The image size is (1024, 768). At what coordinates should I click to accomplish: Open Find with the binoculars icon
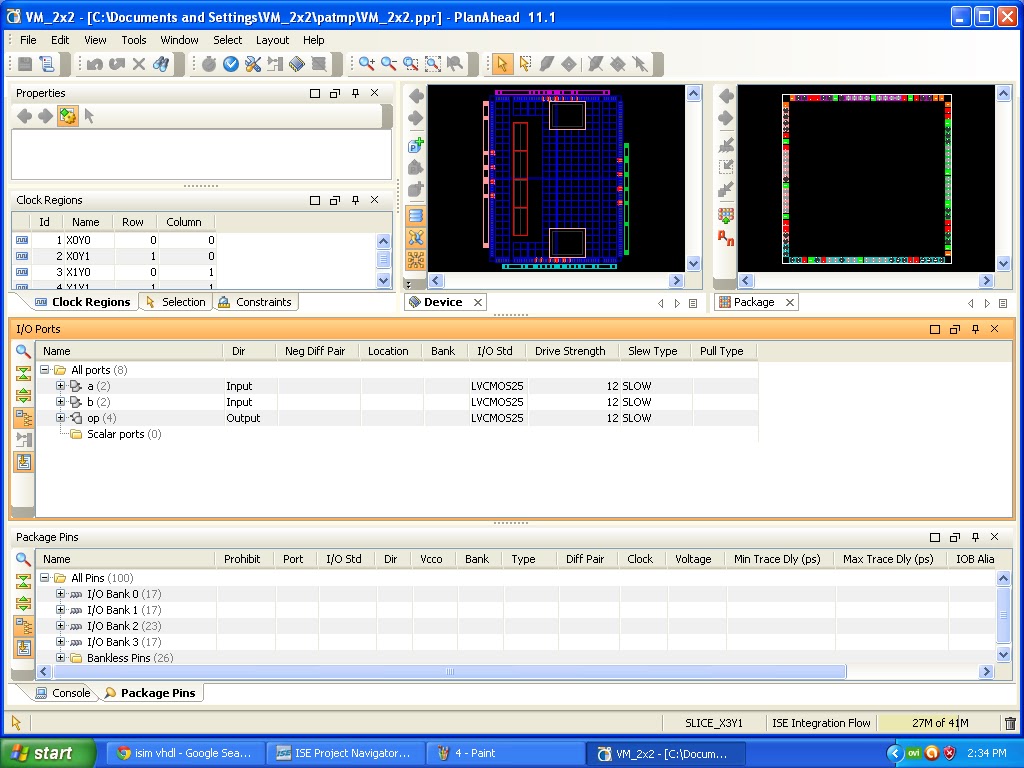(x=161, y=63)
